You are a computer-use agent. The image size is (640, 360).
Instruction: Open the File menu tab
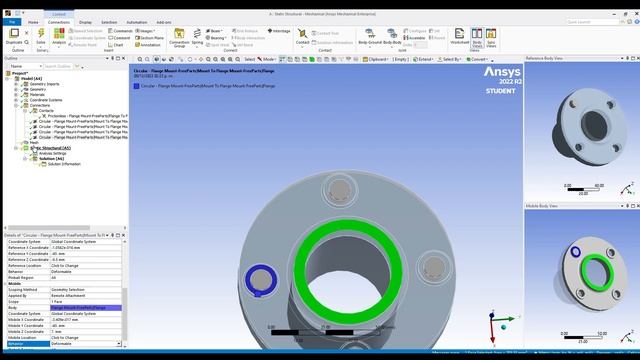(x=12, y=22)
